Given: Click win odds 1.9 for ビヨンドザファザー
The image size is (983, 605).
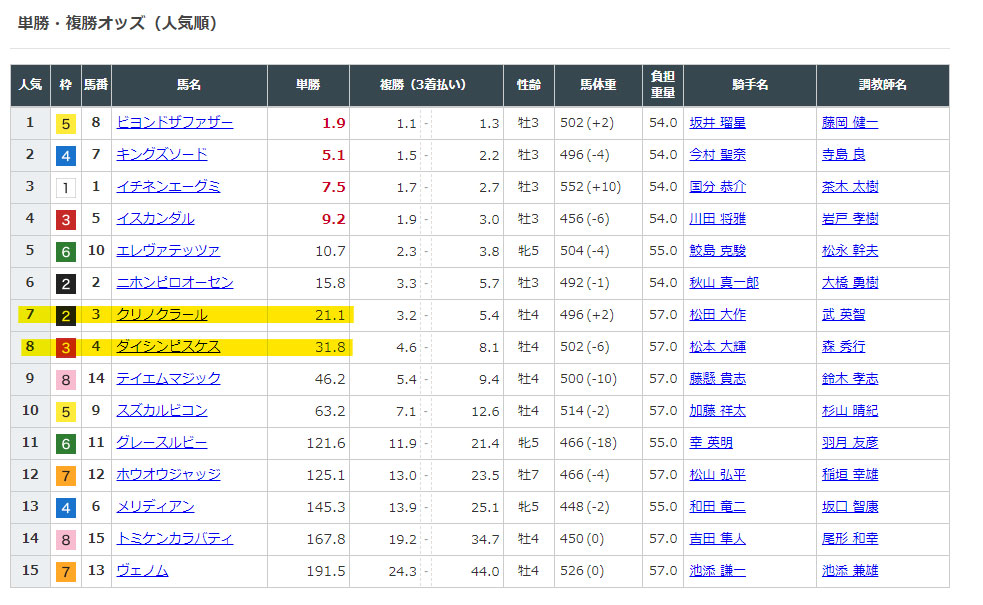Looking at the screenshot, I should tap(333, 123).
